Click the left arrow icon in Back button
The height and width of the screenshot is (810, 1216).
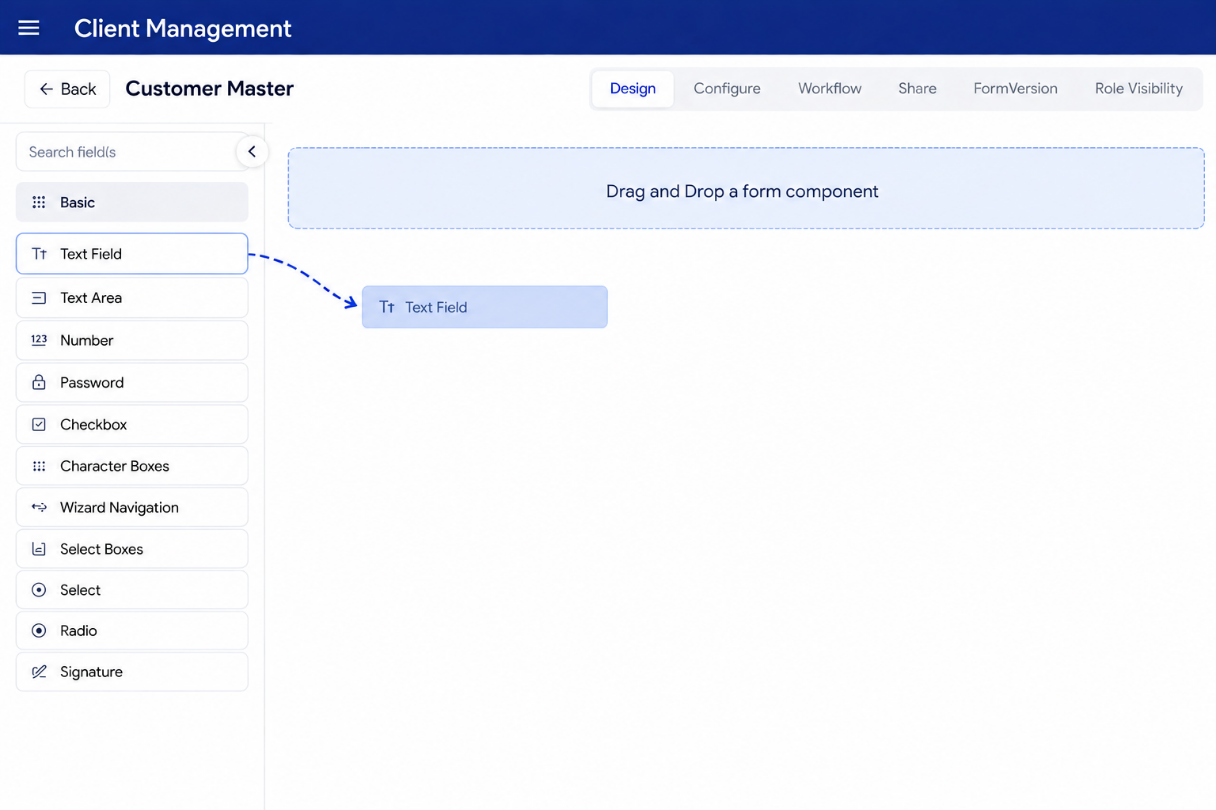(x=46, y=89)
